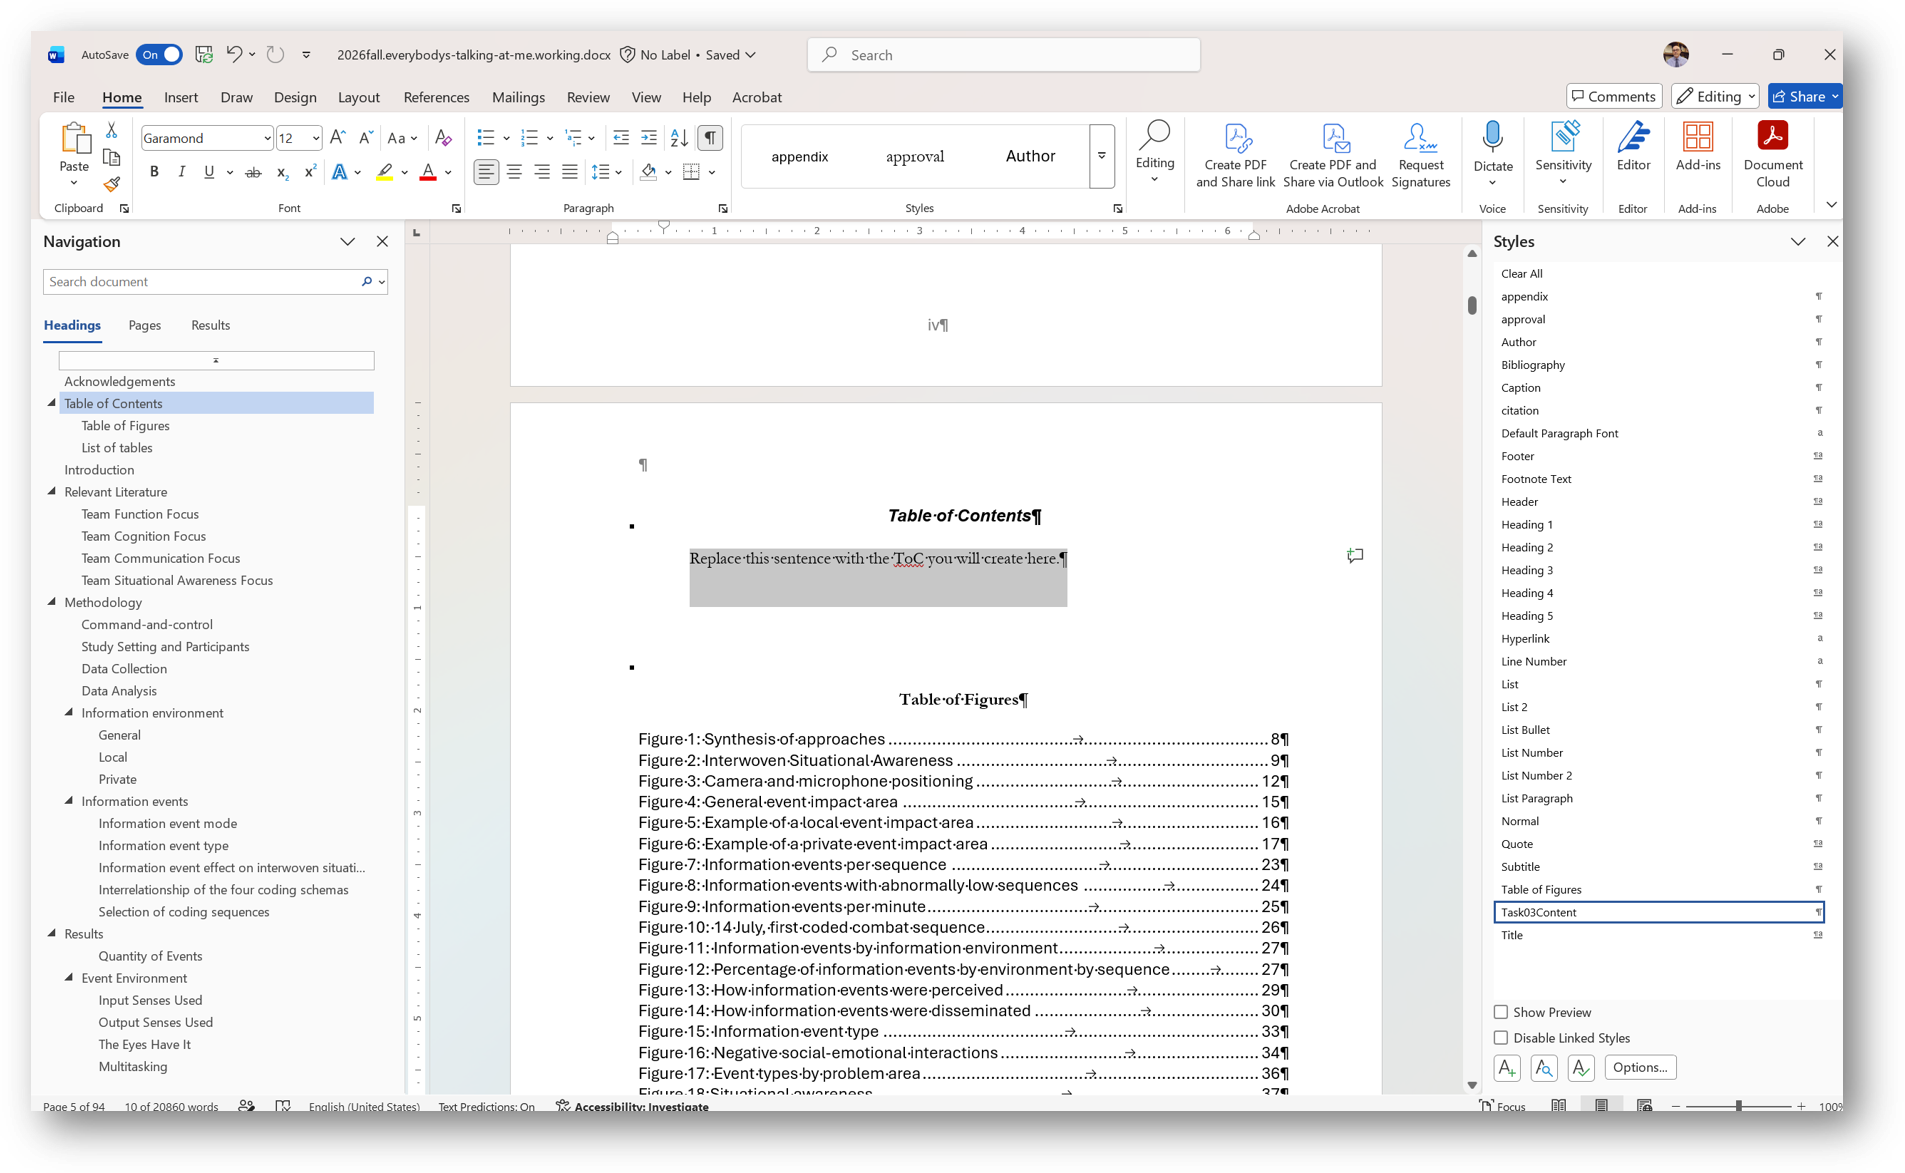1905x1173 pixels.
Task: Click the Search document field in Navigation
Action: point(215,281)
